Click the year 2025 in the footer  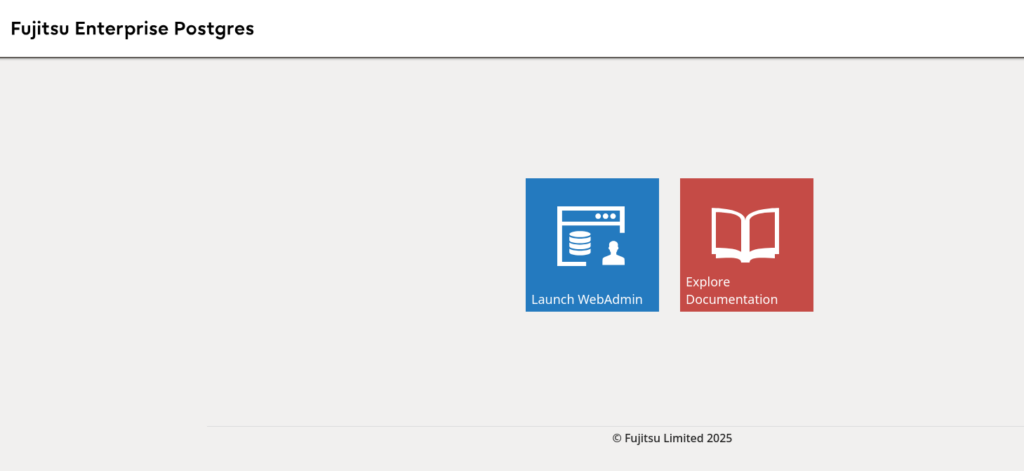[732, 438]
